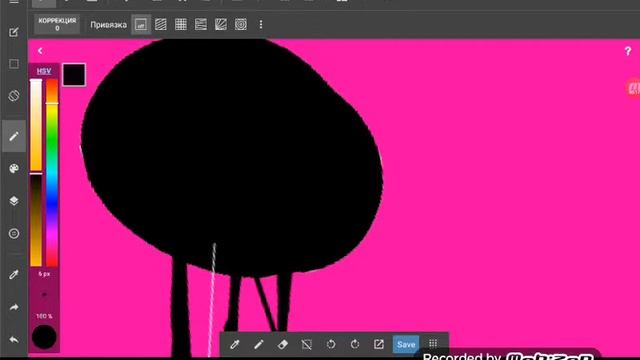The height and width of the screenshot is (360, 640).
Task: Select pen tool in bottom floating toolbar
Action: click(x=259, y=344)
